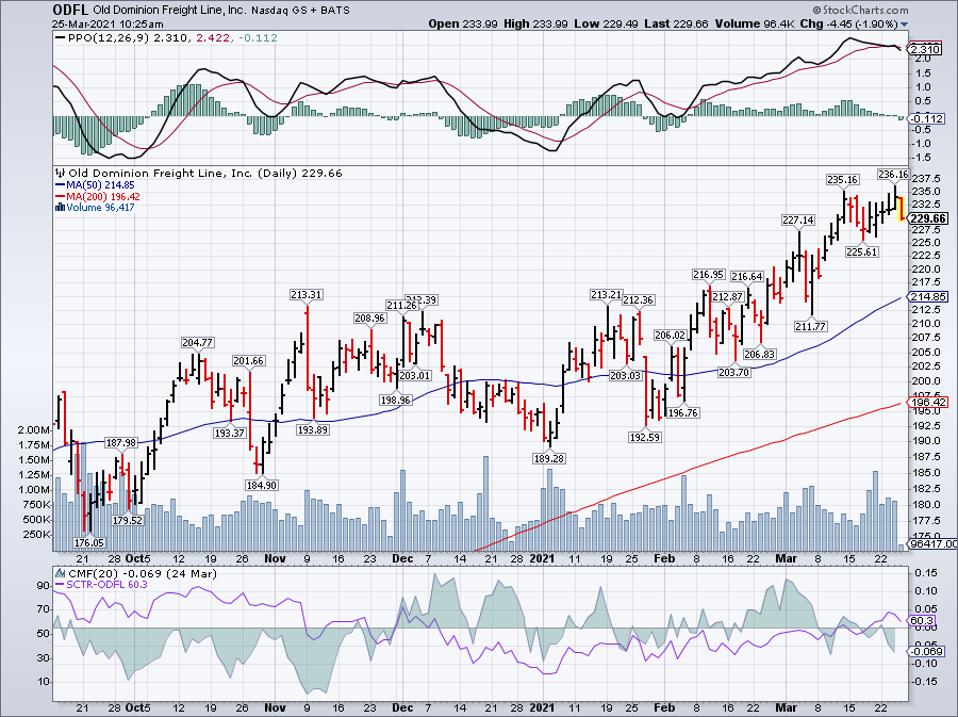Click the Last 229.66 value in the header
This screenshot has width=958, height=717.
coord(676,24)
